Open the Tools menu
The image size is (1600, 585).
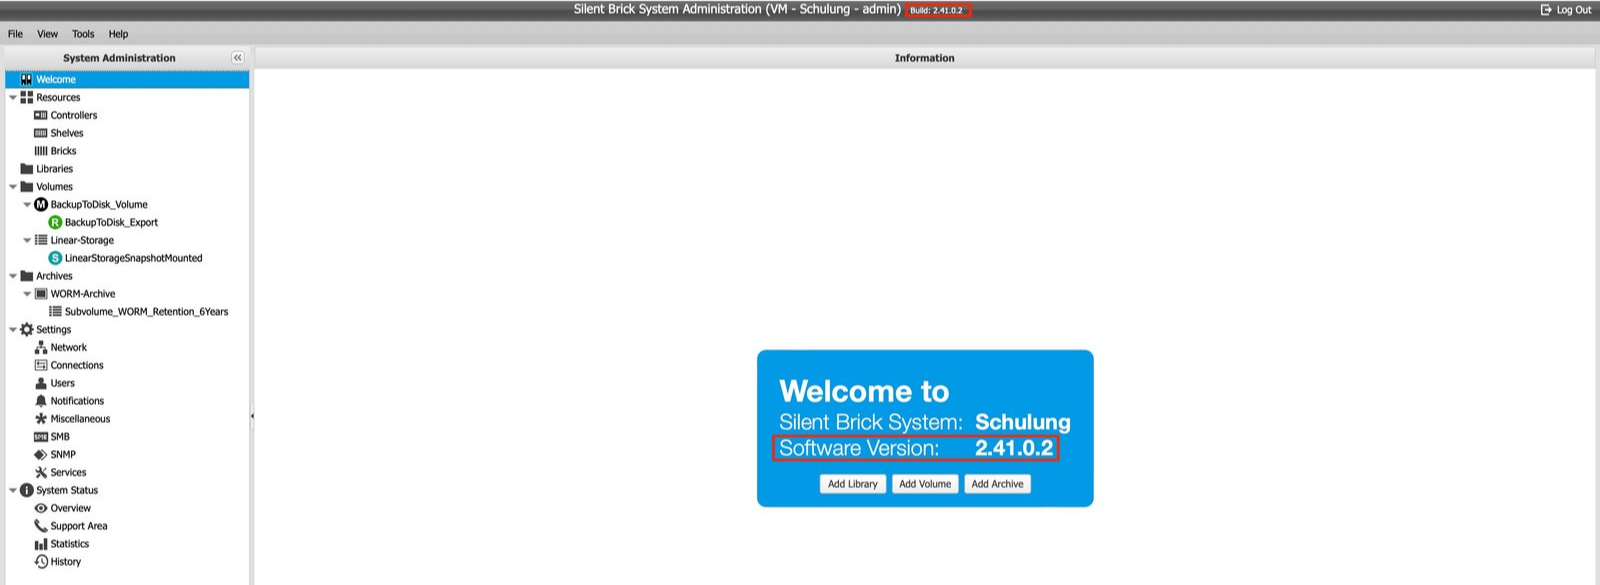tap(83, 34)
